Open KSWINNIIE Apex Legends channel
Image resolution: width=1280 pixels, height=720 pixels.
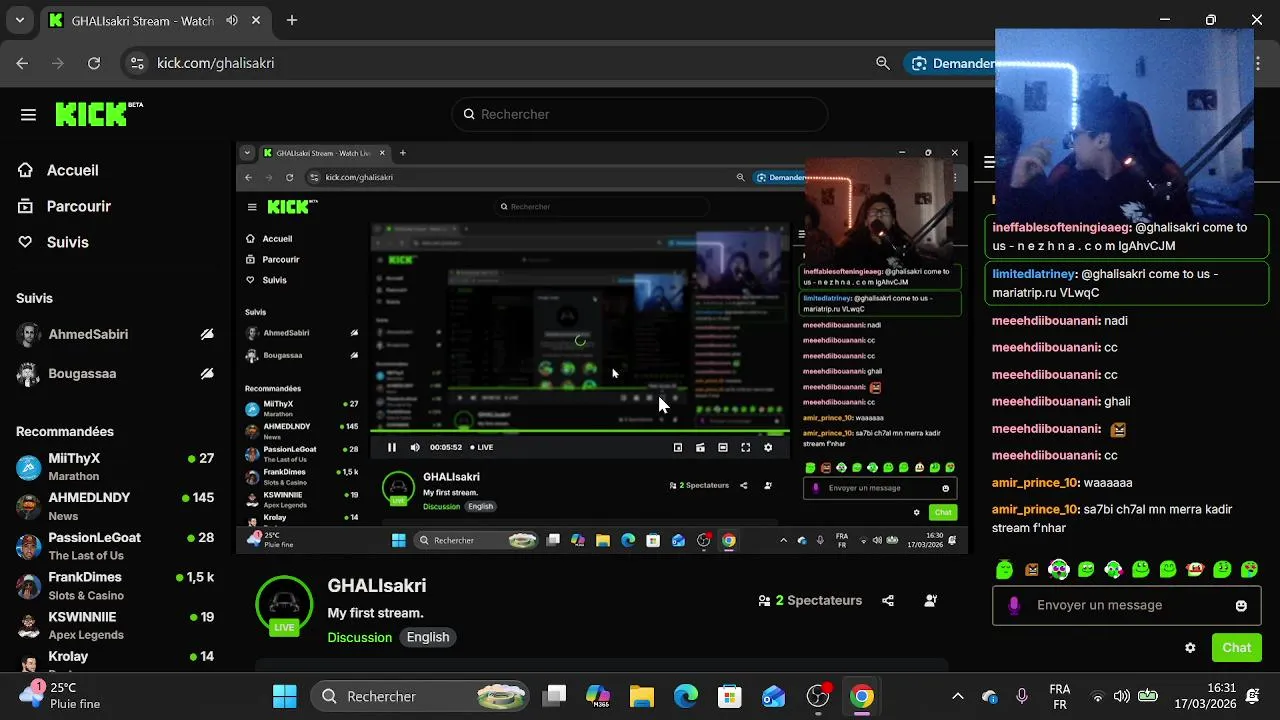pyautogui.click(x=115, y=625)
